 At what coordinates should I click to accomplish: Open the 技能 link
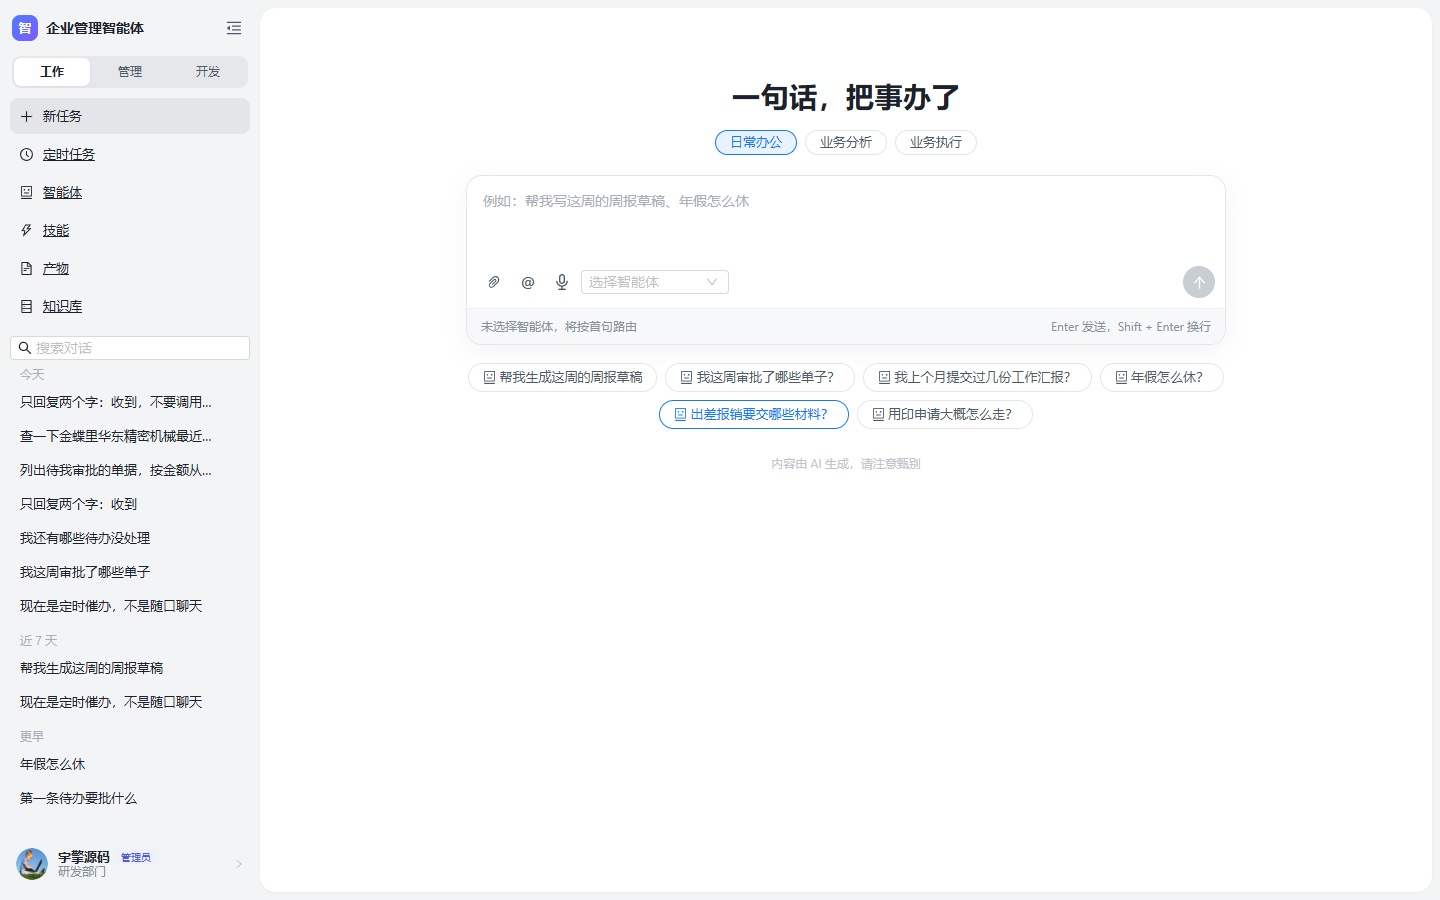pos(56,230)
